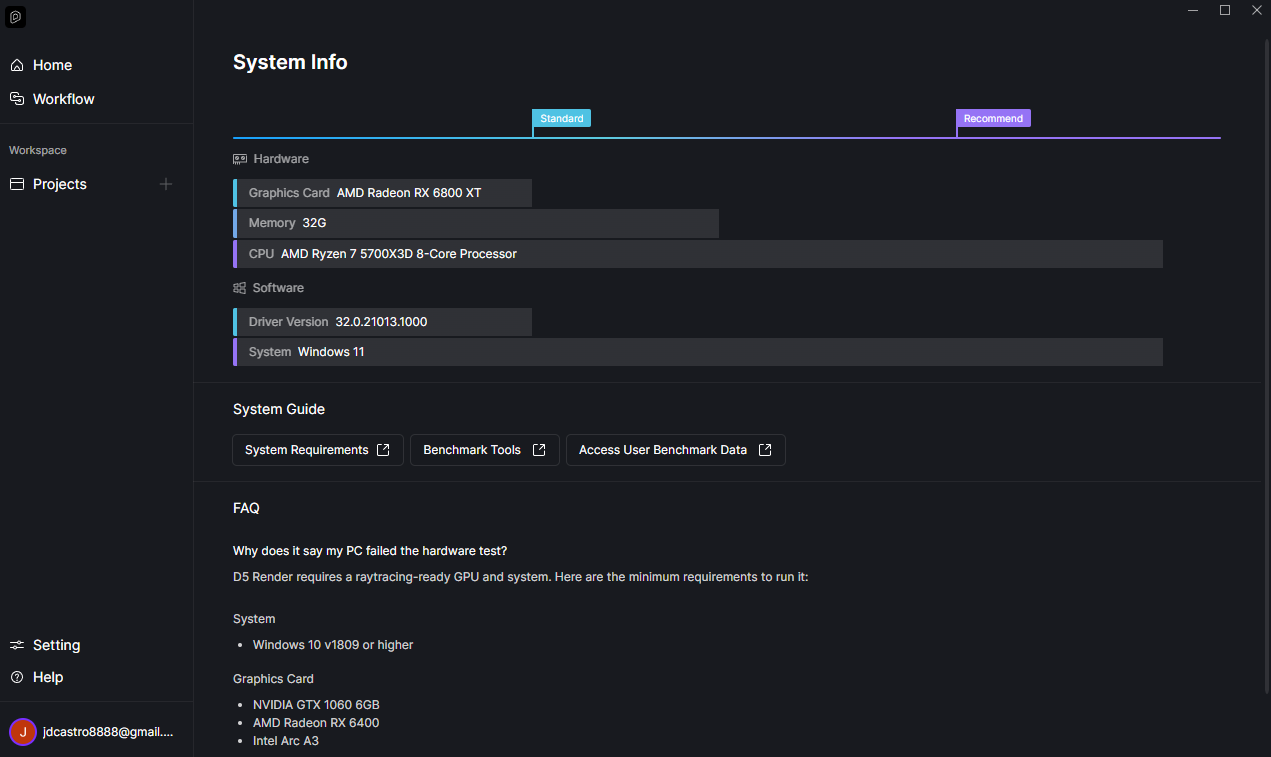Open the user account avatar J

tap(23, 732)
